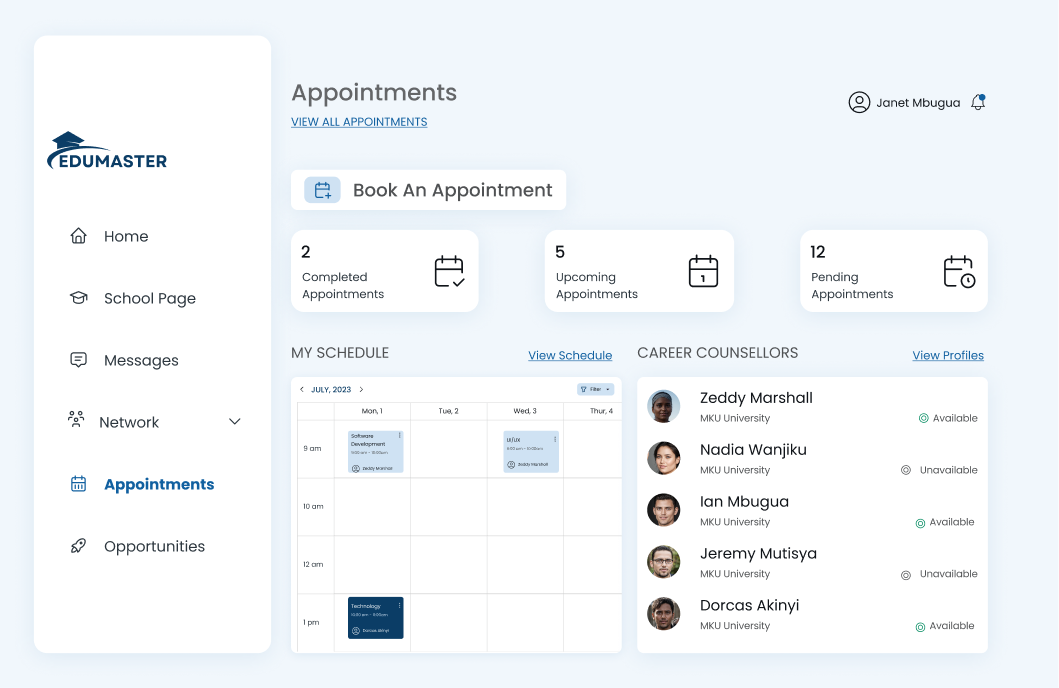Click the Messages chat icon
Viewport: 1059px width, 688px height.
pos(78,359)
